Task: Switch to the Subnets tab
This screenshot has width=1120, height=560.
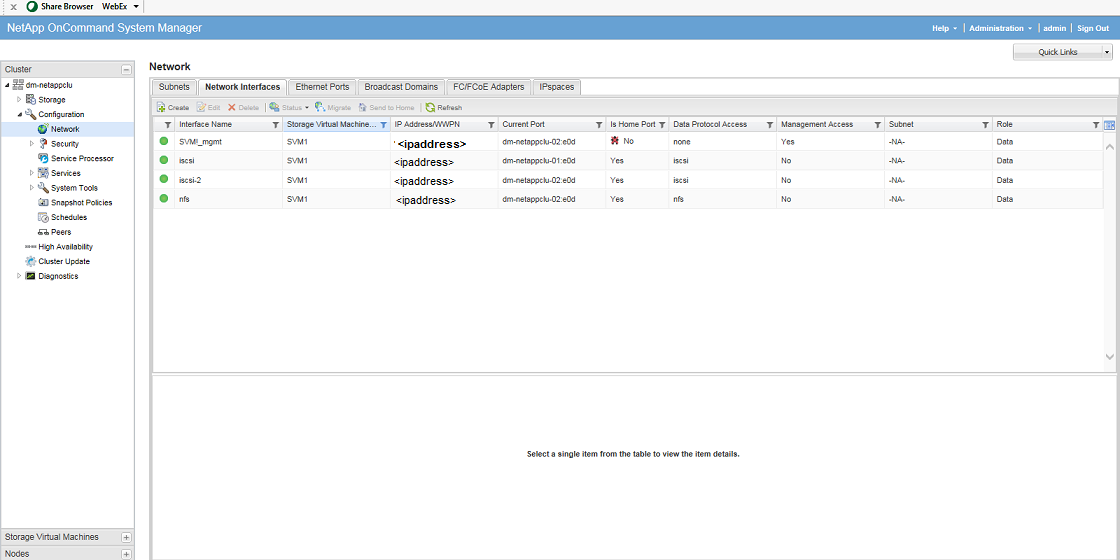Action: [174, 87]
